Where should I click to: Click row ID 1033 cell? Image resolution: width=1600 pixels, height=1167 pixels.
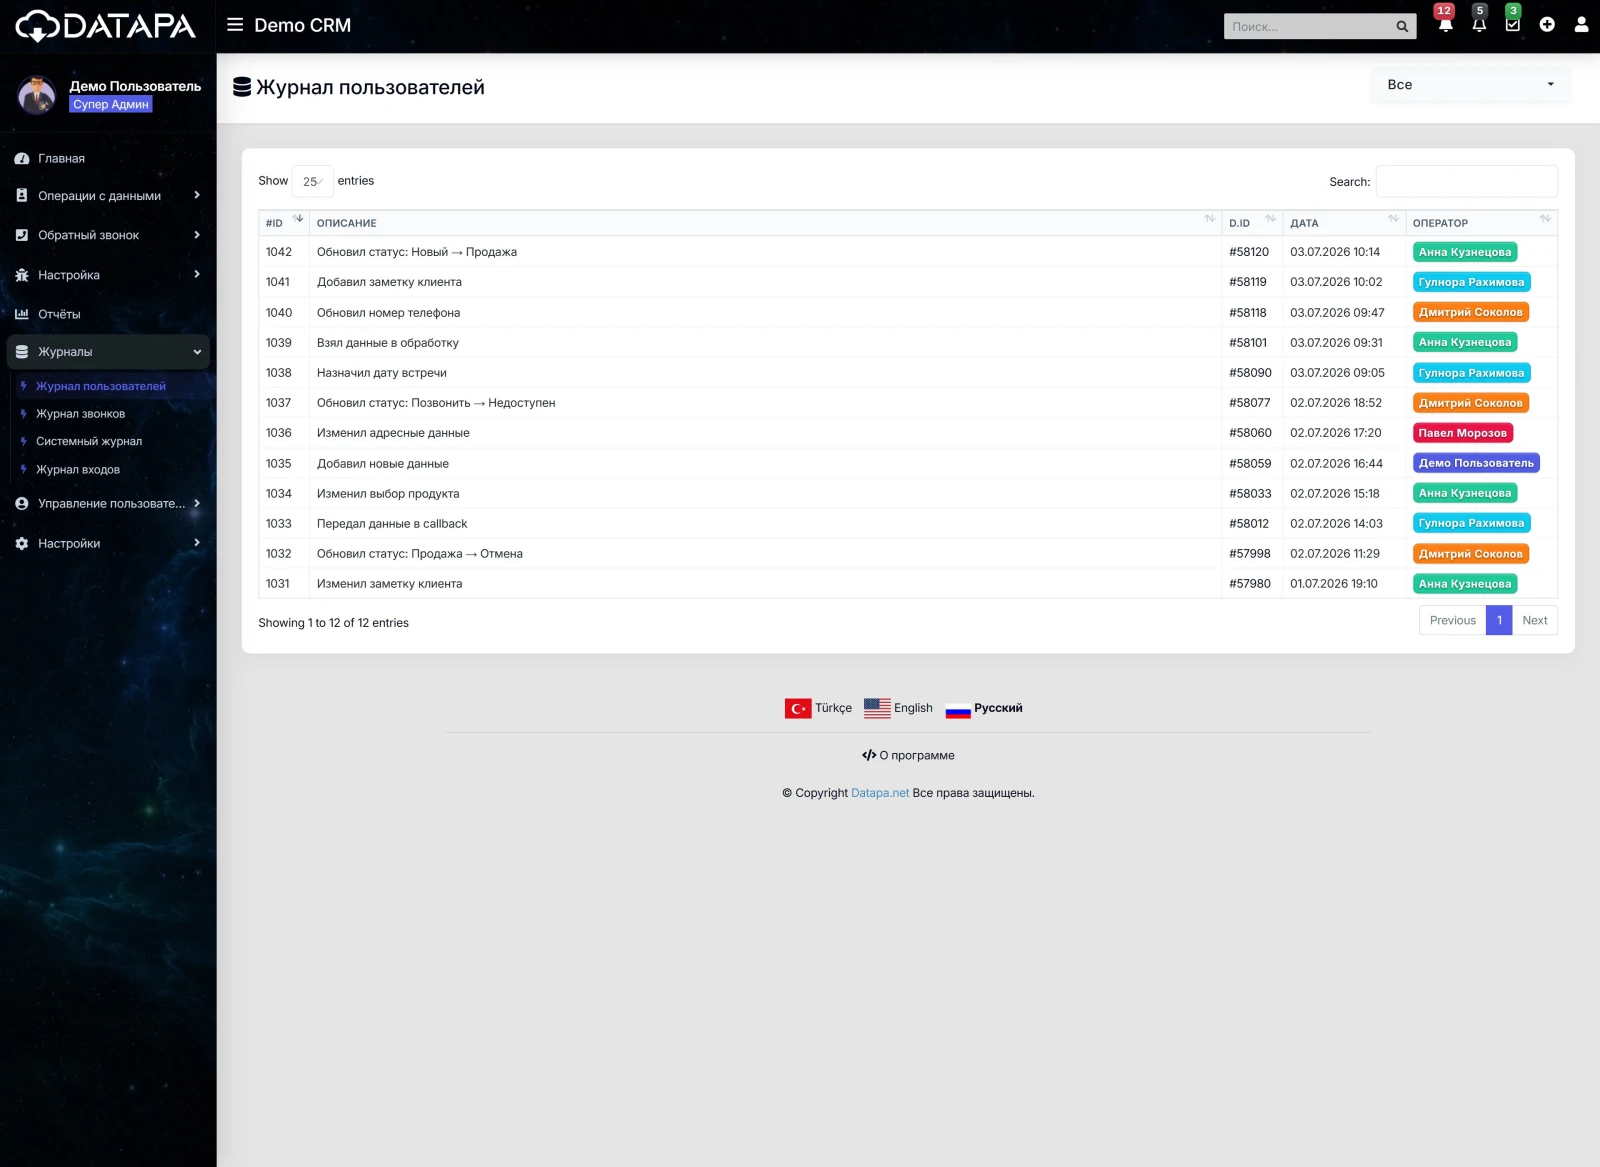pyautogui.click(x=279, y=524)
